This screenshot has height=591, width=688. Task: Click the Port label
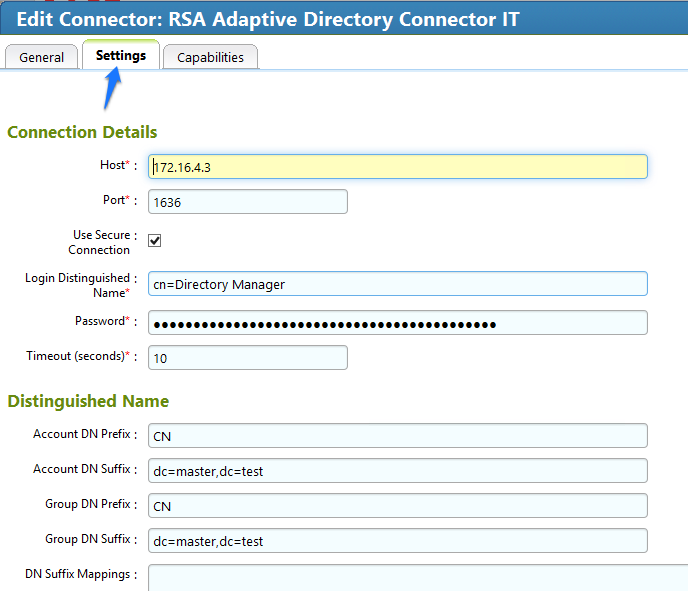coord(116,200)
